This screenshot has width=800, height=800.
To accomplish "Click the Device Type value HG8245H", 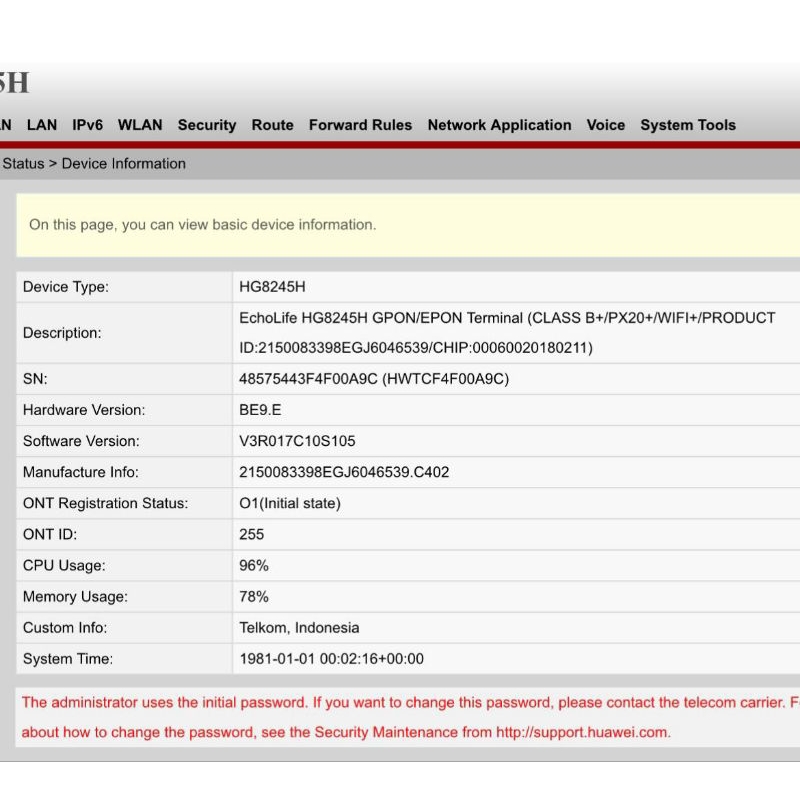I will (x=272, y=287).
